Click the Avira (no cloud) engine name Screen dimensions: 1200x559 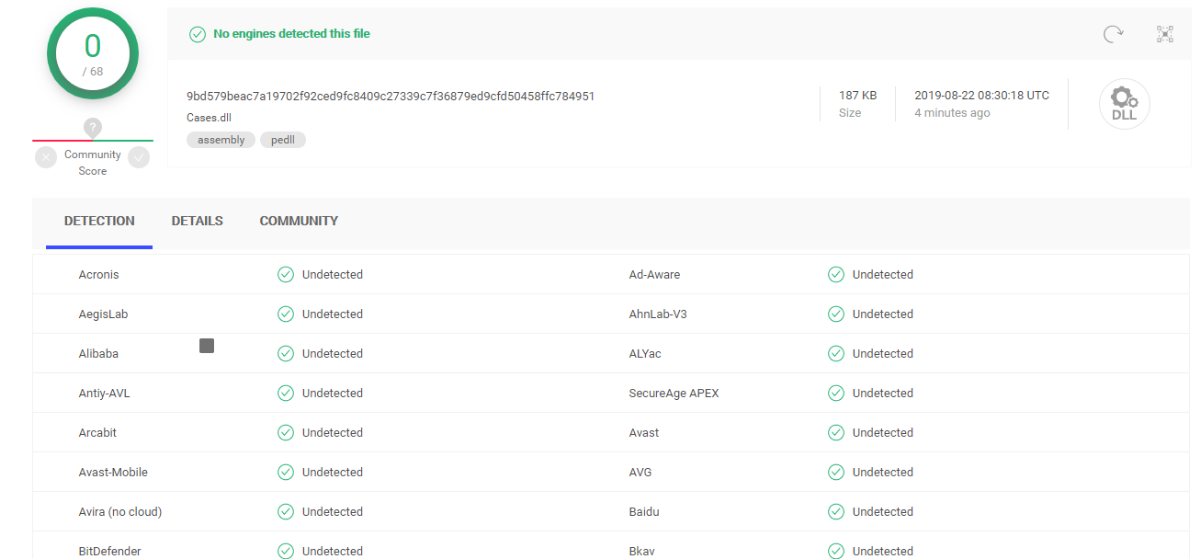coord(120,512)
